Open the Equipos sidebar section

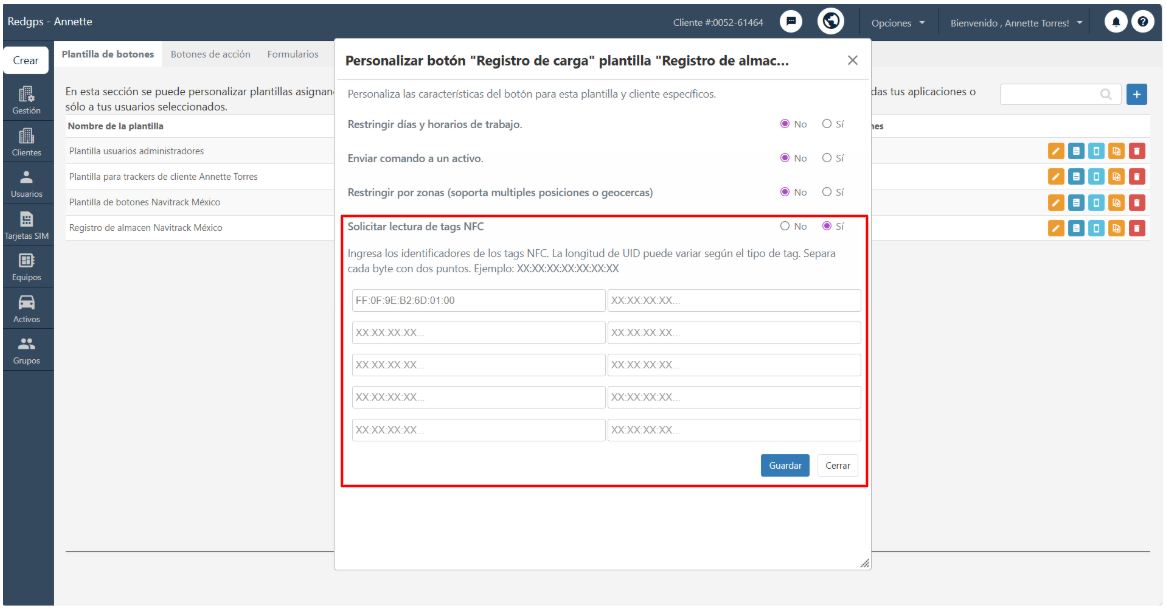pyautogui.click(x=26, y=267)
